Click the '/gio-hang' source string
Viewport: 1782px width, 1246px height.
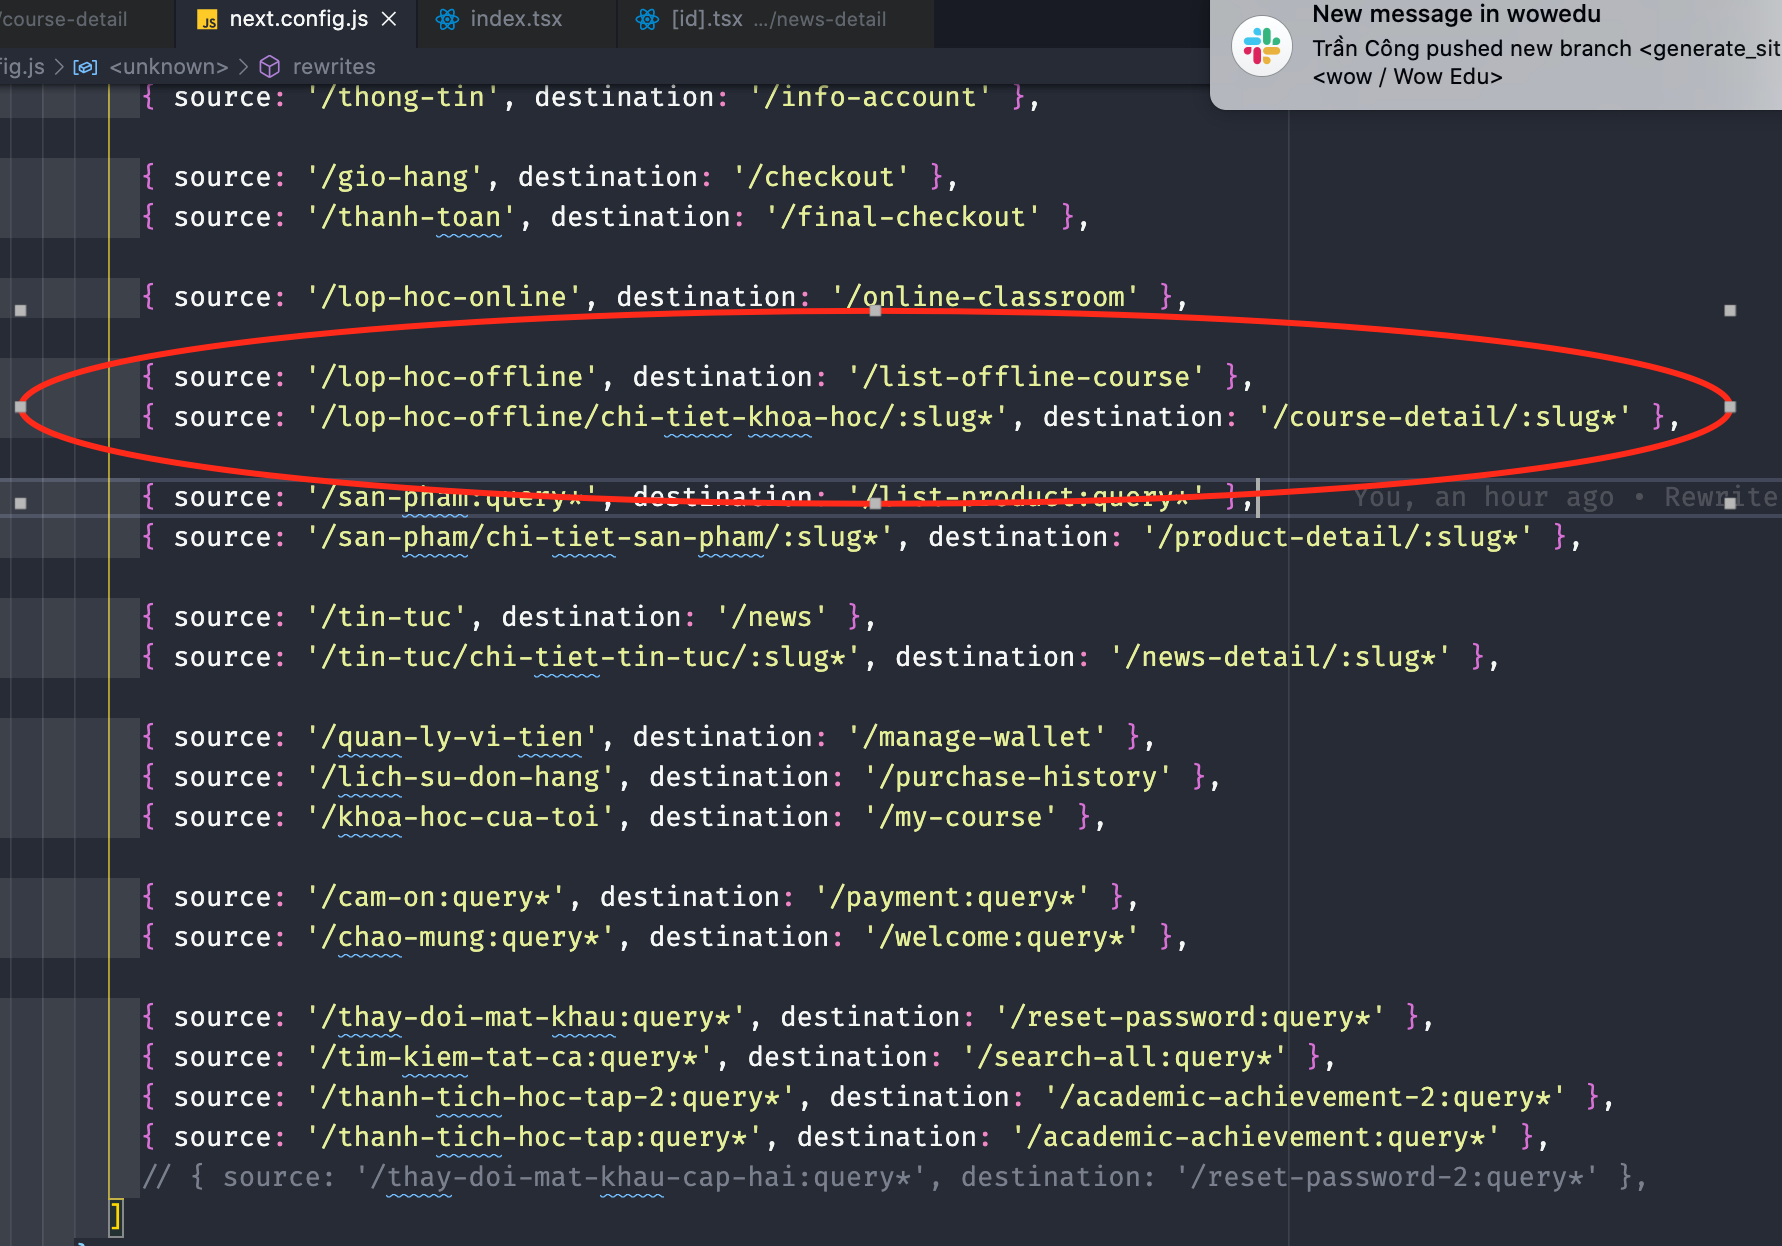[x=395, y=177]
